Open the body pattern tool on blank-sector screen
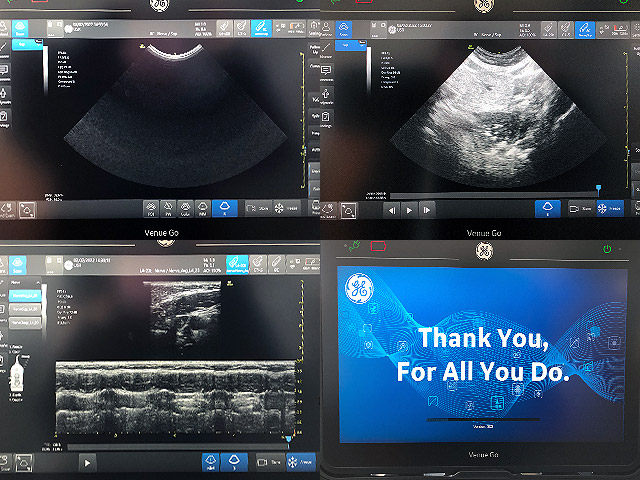640x480 pixels. [x=4, y=96]
